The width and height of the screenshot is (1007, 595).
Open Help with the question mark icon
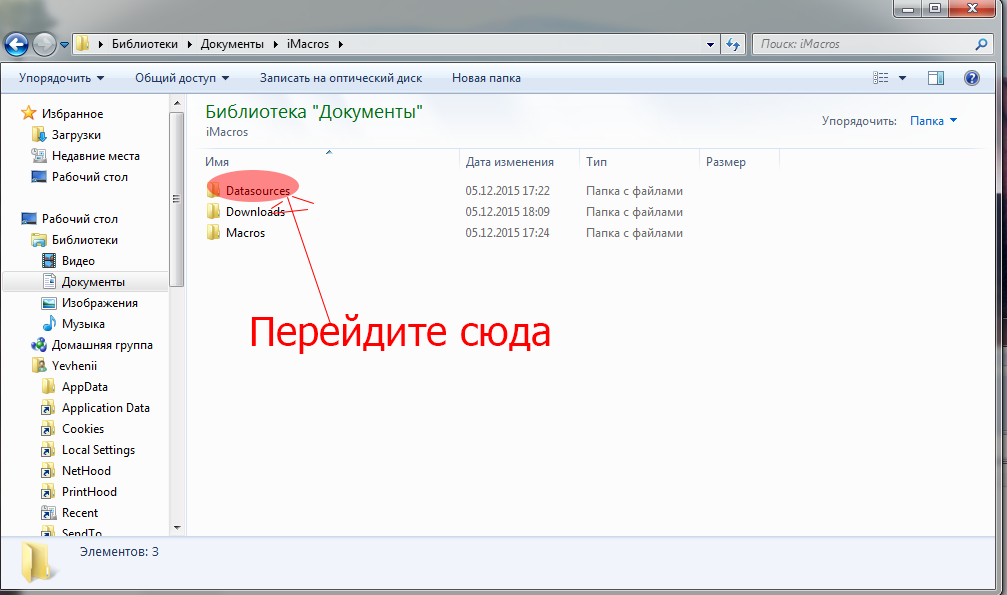pyautogui.click(x=972, y=78)
